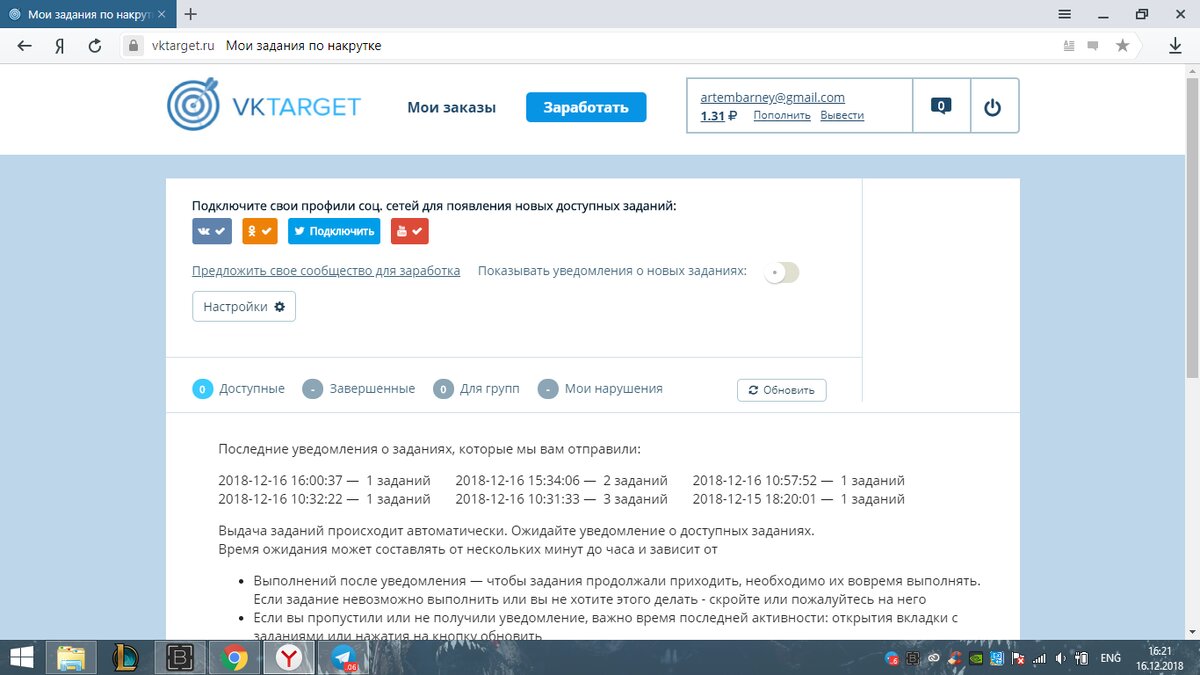The width and height of the screenshot is (1200, 675).
Task: Toggle new task notifications switch
Action: tap(781, 273)
